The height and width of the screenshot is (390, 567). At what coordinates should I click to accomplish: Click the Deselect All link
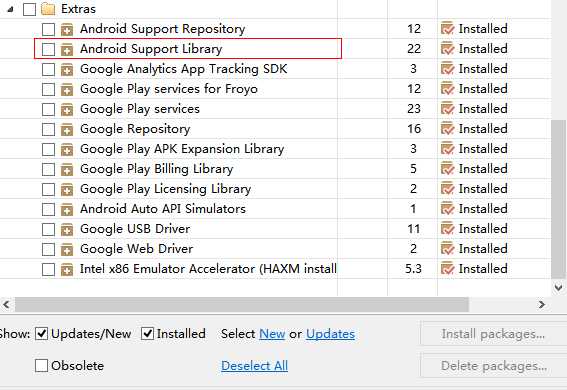point(255,365)
